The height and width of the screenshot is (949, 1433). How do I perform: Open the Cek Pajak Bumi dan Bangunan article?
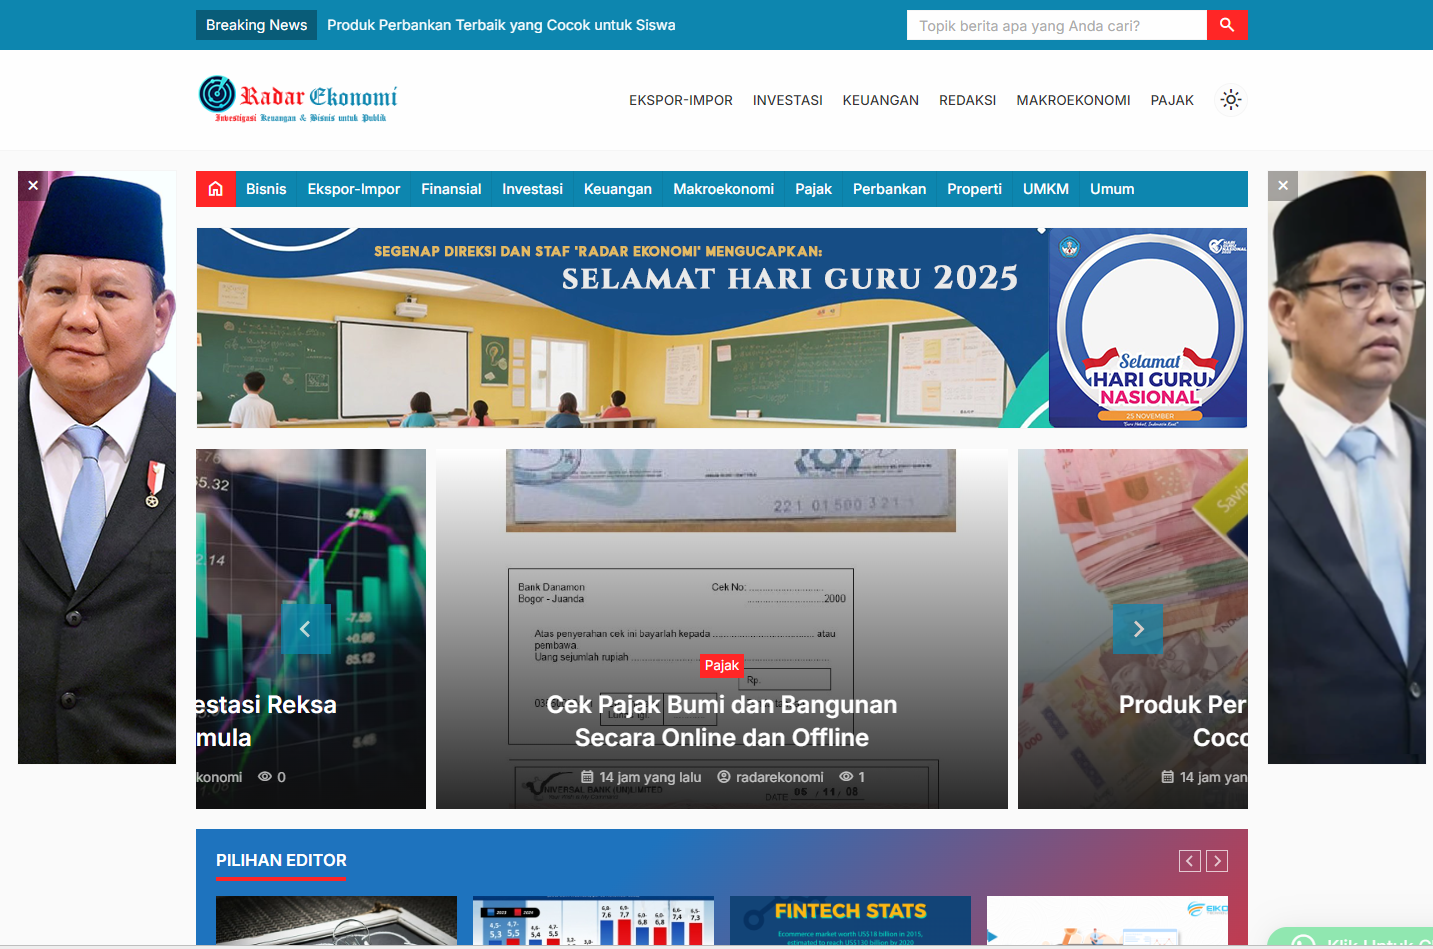pos(721,720)
